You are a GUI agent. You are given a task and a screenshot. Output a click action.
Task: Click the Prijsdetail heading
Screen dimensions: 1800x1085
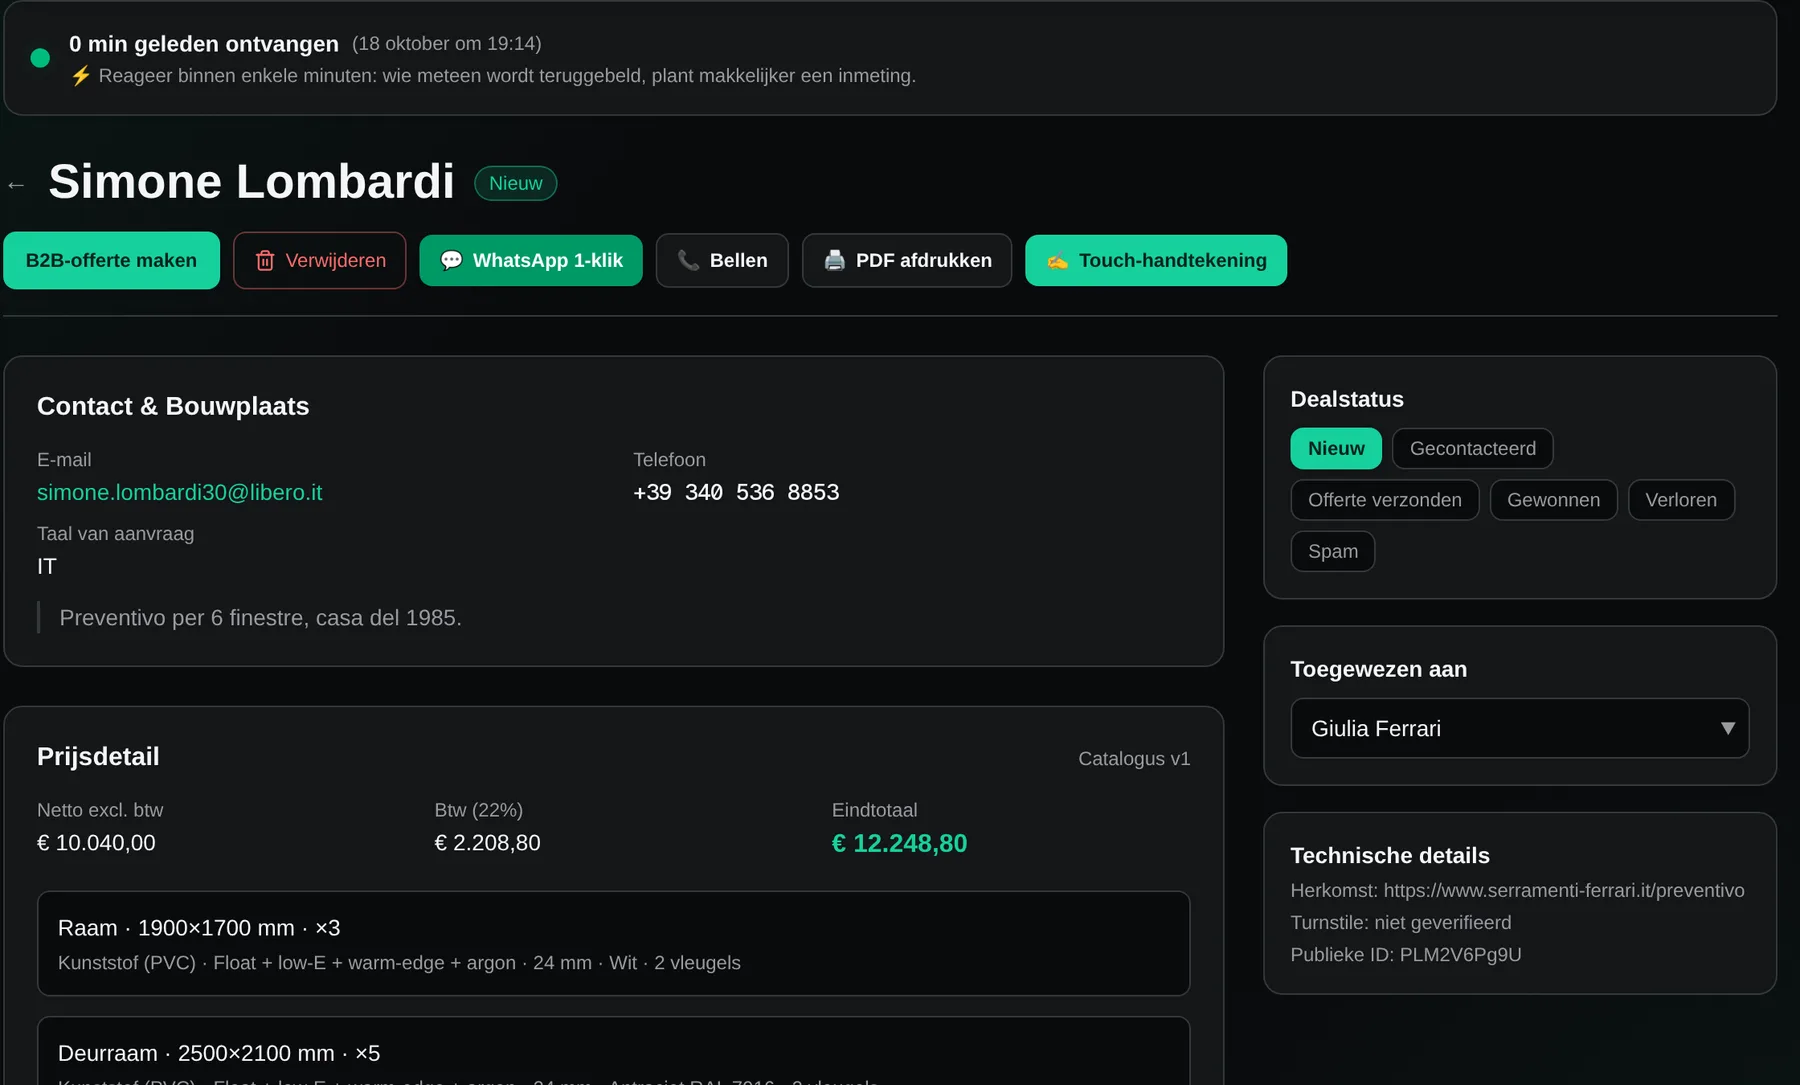pos(98,757)
